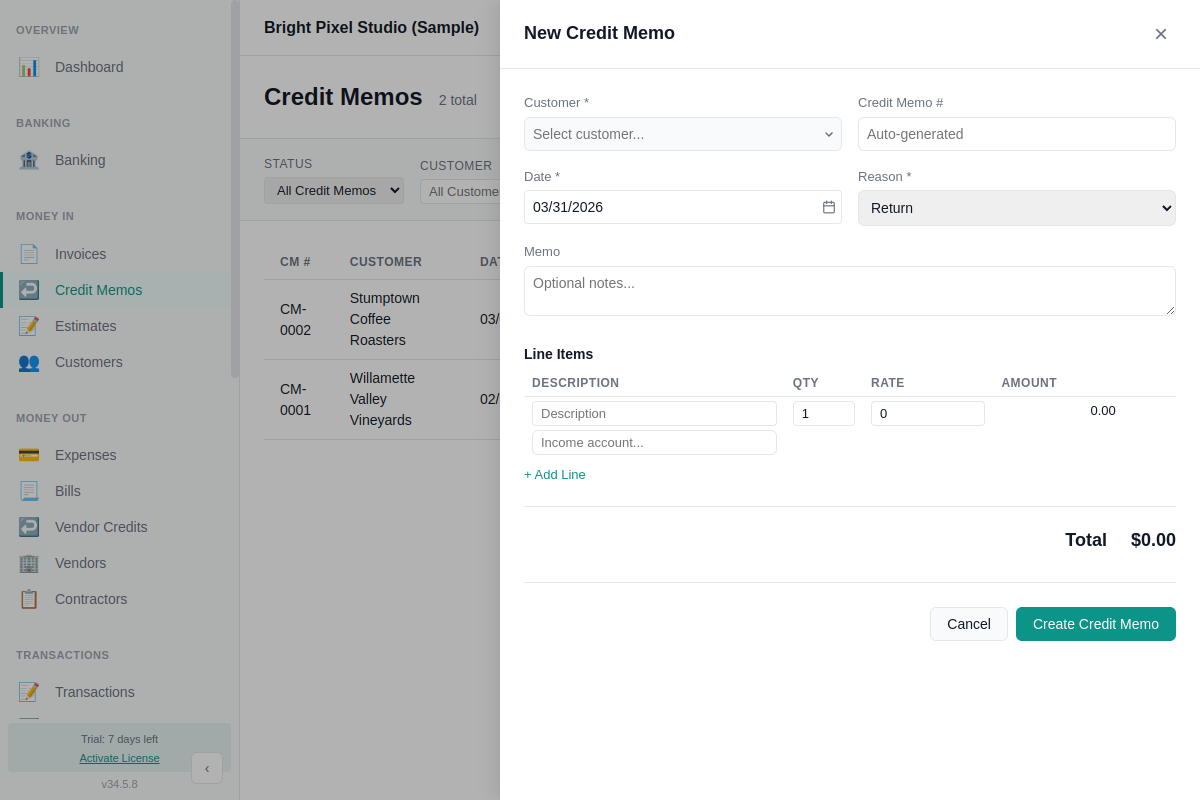Open Banking via its bank icon
This screenshot has width=1200, height=800.
click(29, 160)
